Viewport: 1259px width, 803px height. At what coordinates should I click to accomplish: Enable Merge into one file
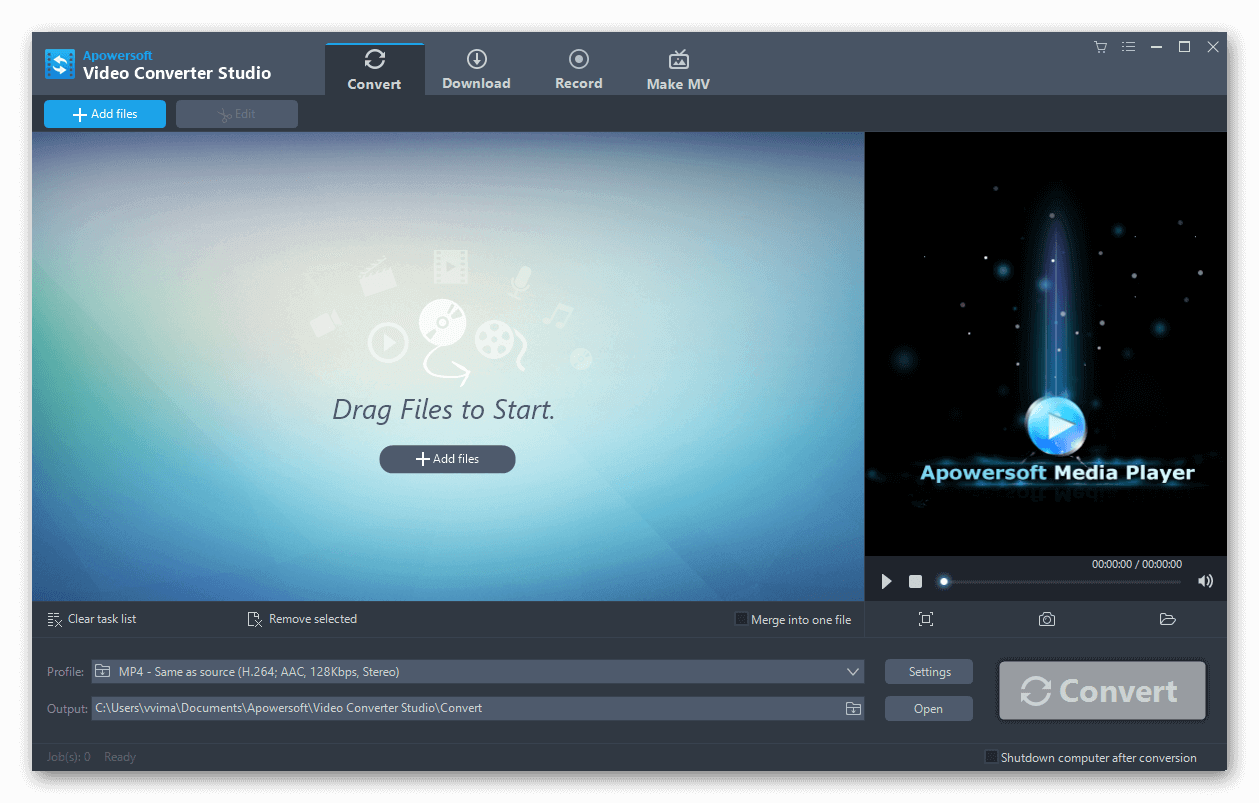pyautogui.click(x=741, y=619)
